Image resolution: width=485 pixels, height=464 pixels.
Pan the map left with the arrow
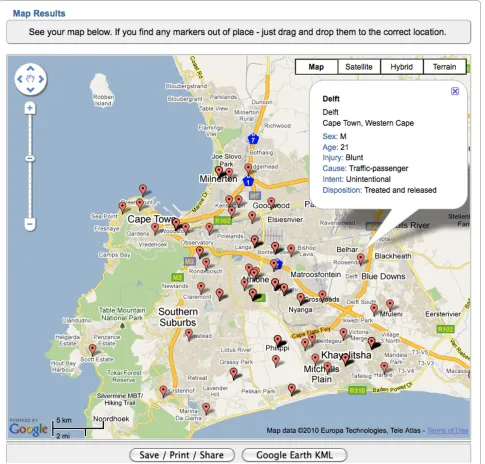coord(20,79)
